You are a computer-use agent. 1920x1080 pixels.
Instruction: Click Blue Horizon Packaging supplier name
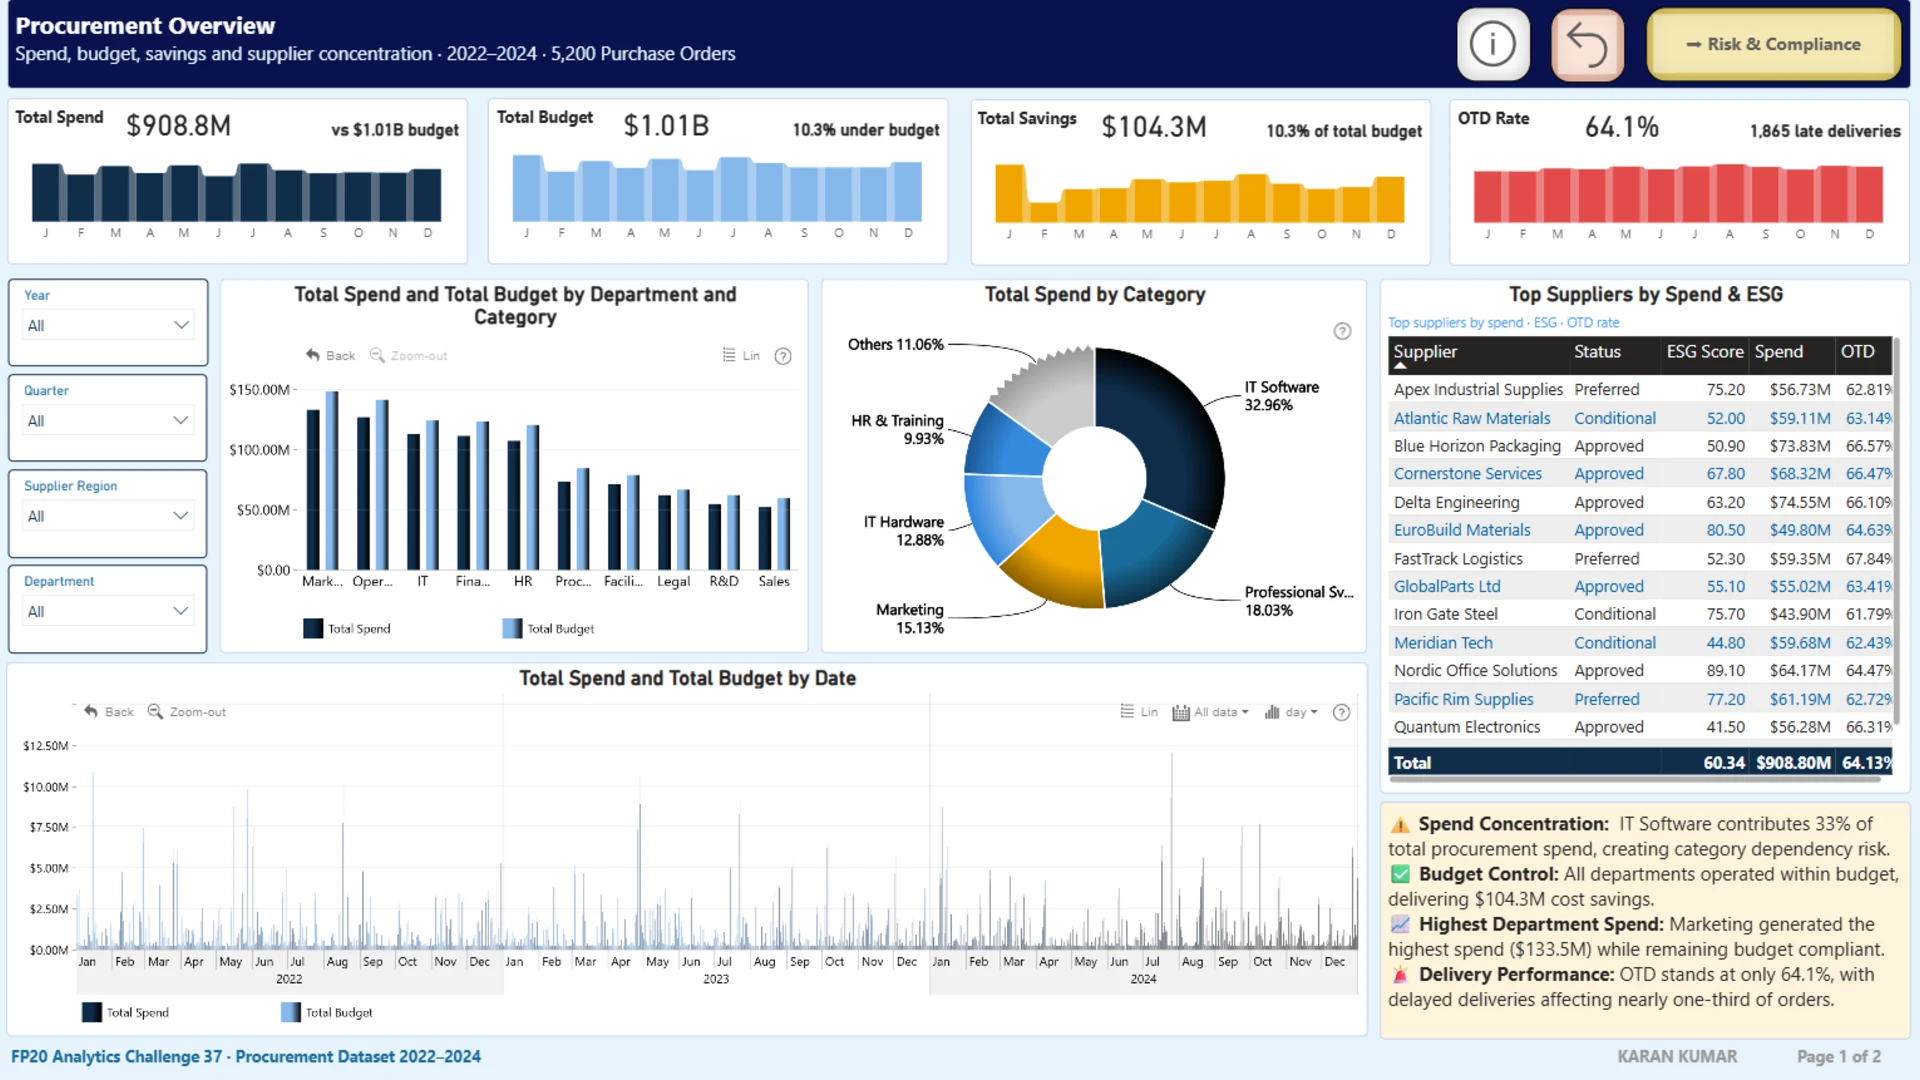(x=1477, y=446)
